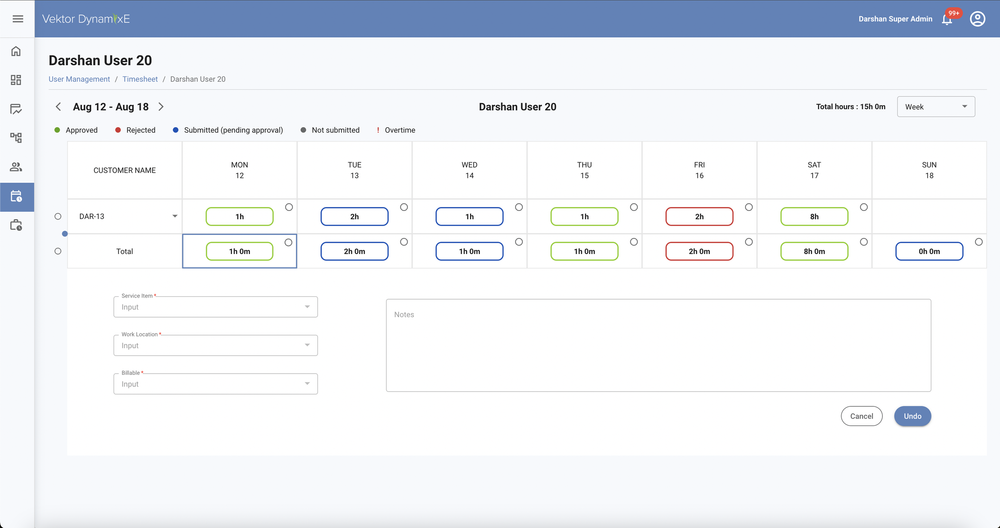Click Saturday total 8h 0m
Screen dimensions: 1000x528
[x=814, y=251]
